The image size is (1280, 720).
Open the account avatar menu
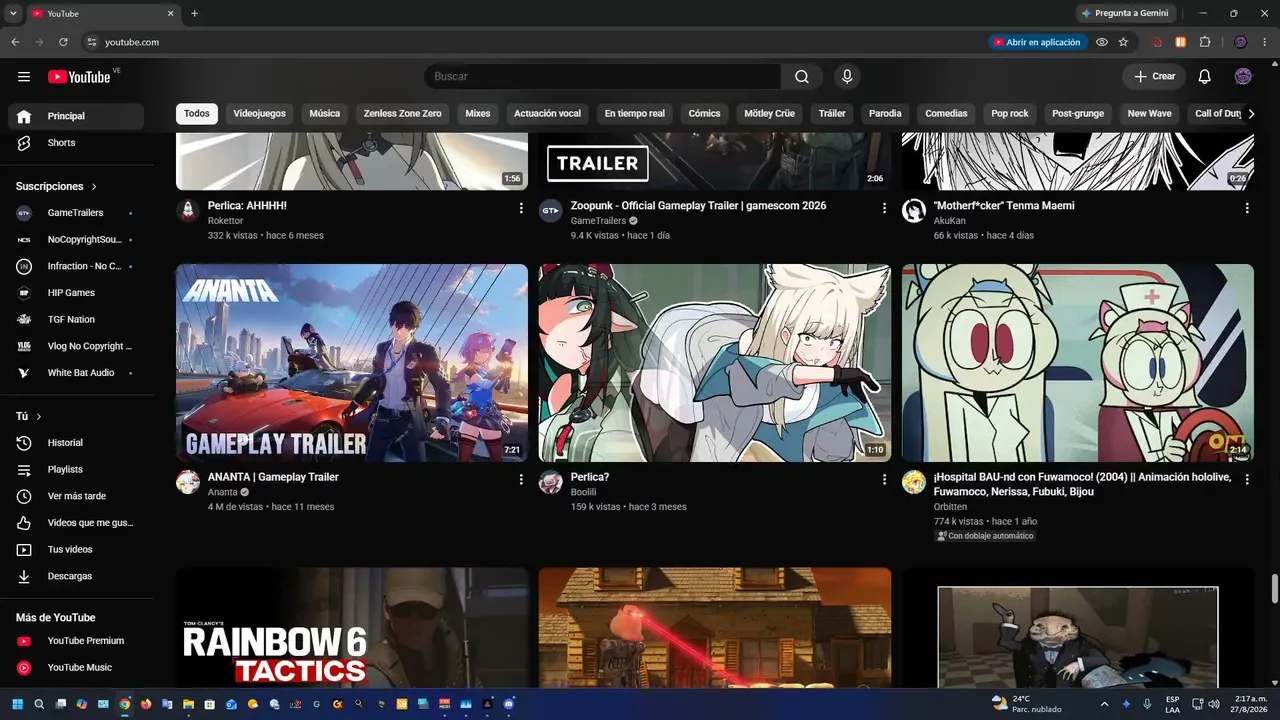pyautogui.click(x=1243, y=77)
